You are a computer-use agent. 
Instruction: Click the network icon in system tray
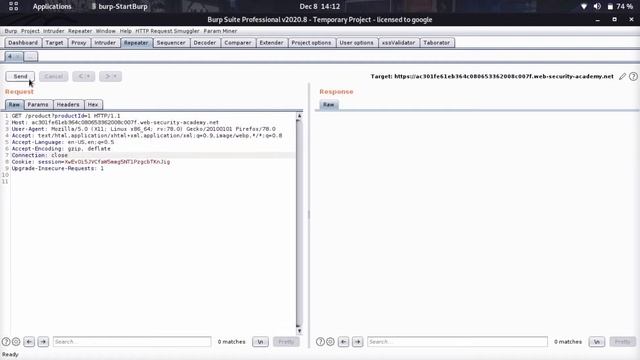(x=584, y=7)
